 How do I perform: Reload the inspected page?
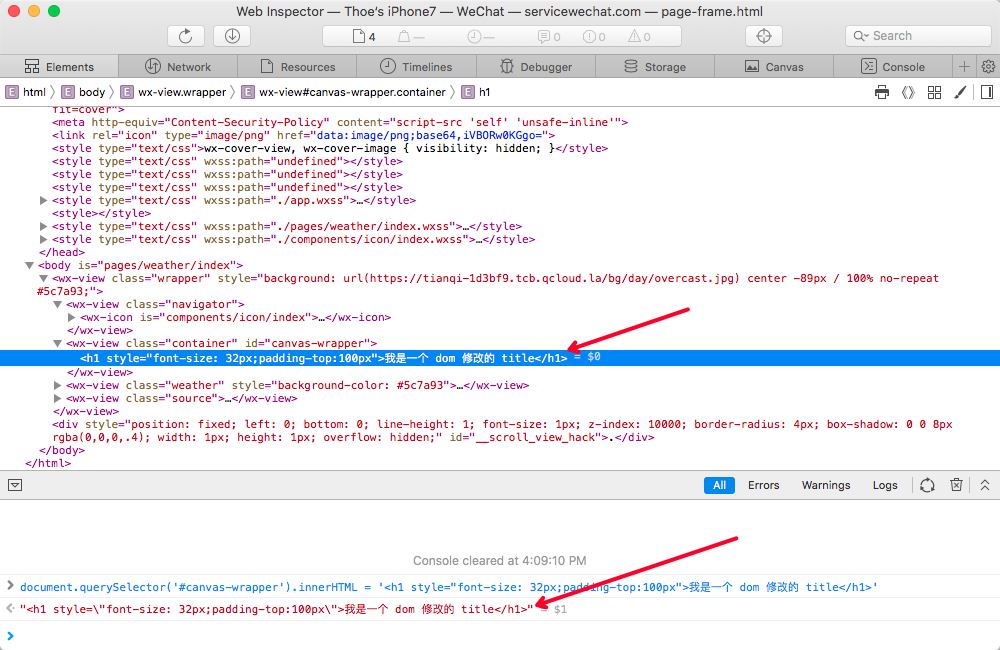[x=186, y=36]
